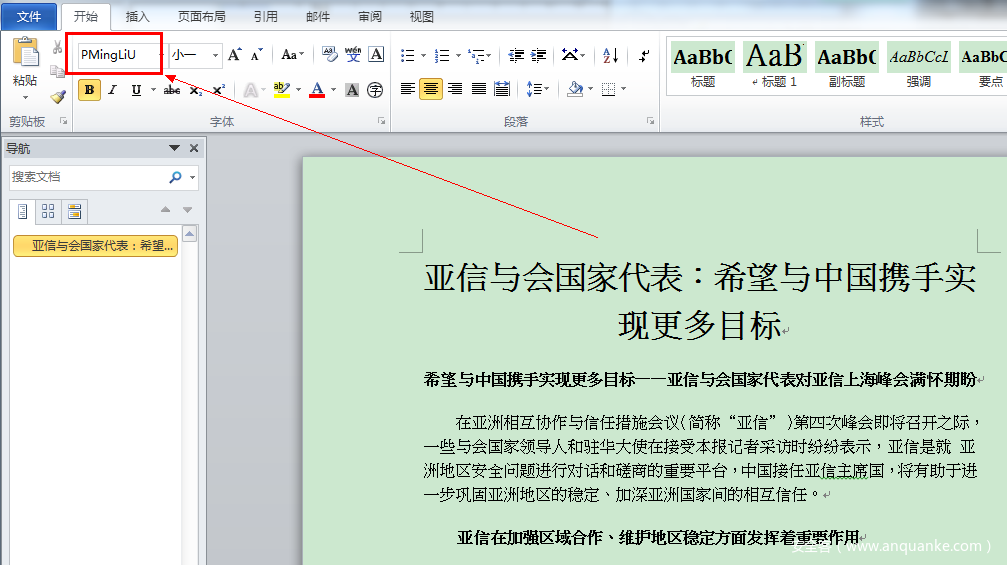Apply the 副标题 style
Viewport: 1007px width, 565px height.
click(x=846, y=64)
